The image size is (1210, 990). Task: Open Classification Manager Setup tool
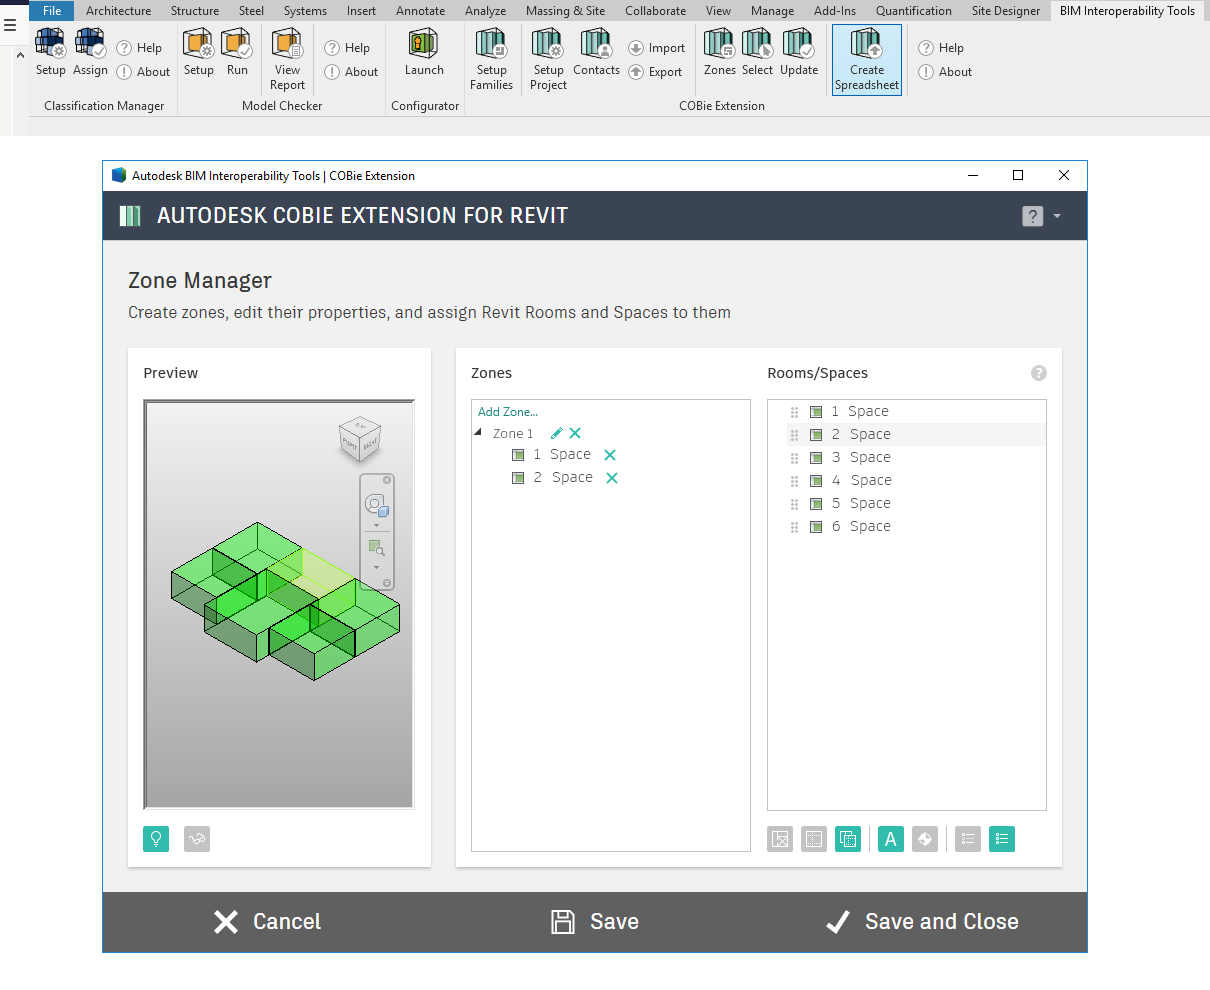50,53
